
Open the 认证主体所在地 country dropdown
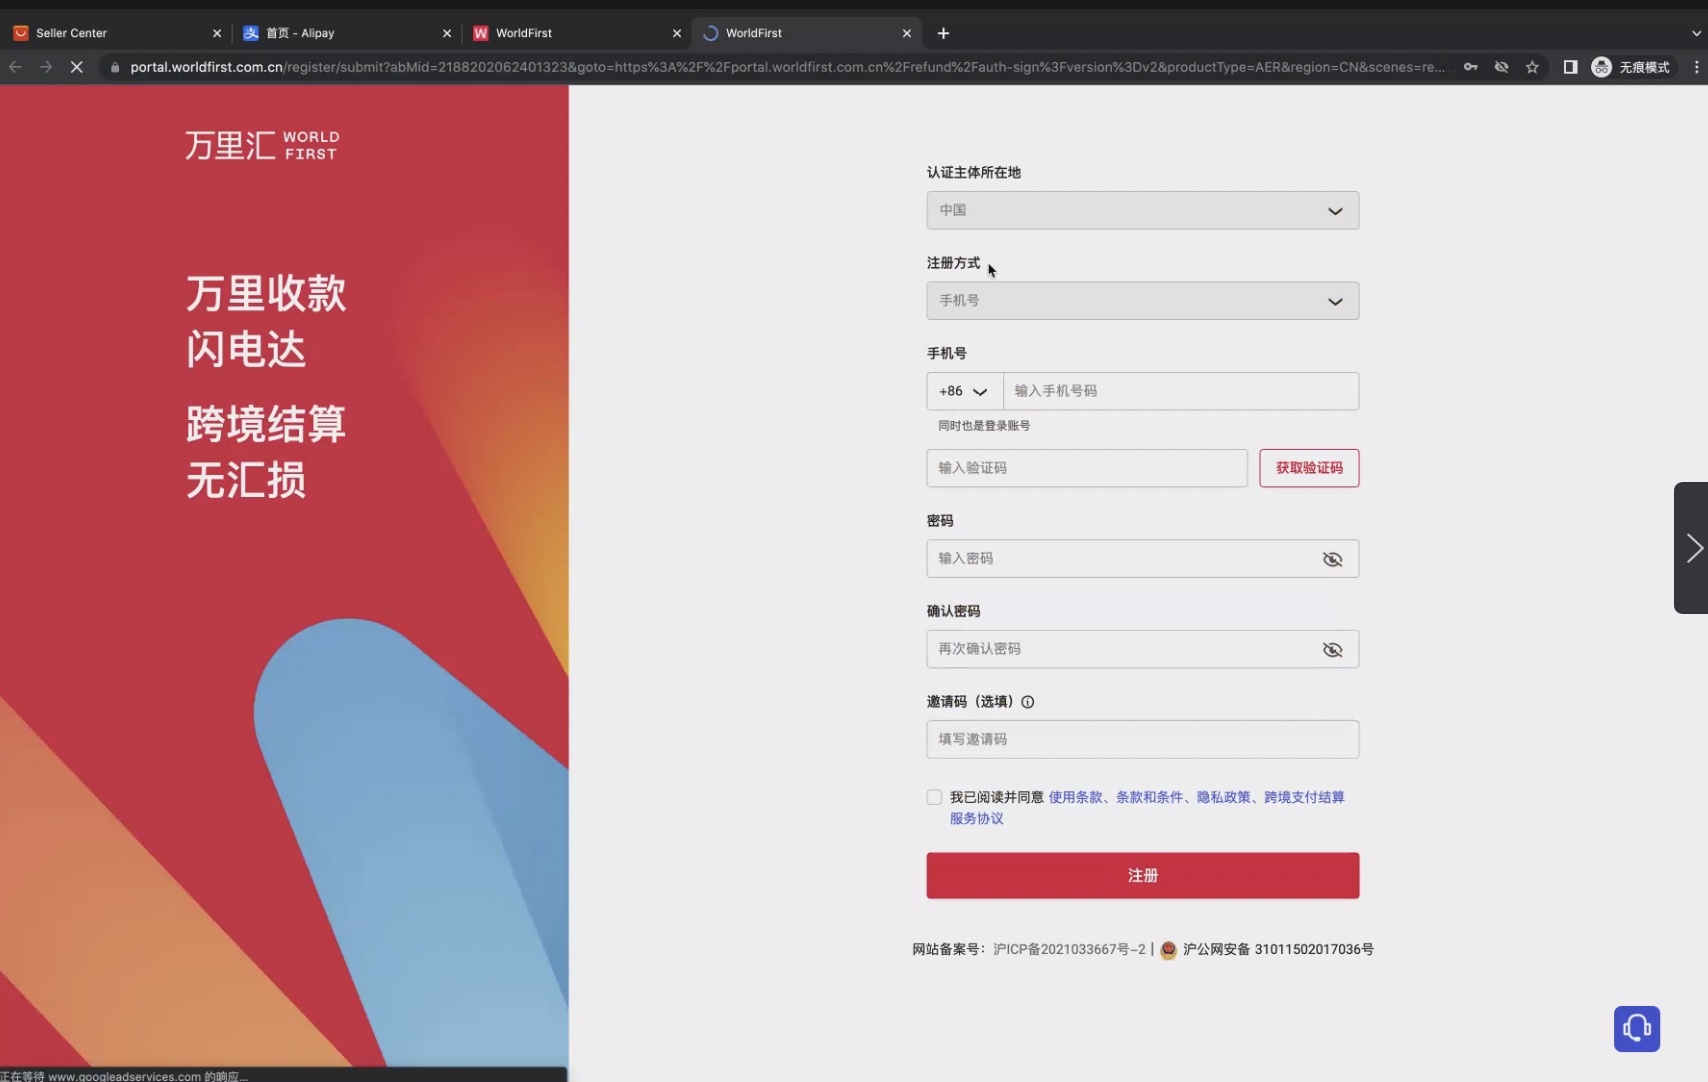coord(1142,211)
